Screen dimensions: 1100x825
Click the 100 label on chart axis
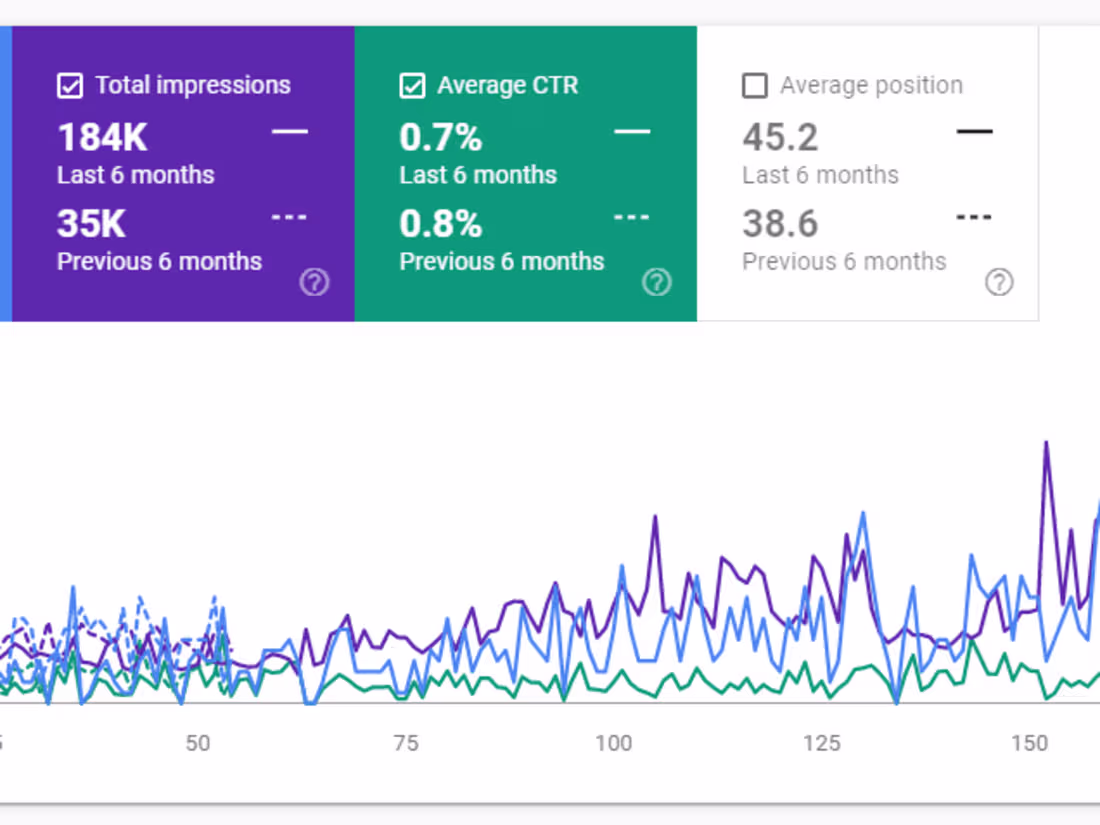(x=613, y=743)
